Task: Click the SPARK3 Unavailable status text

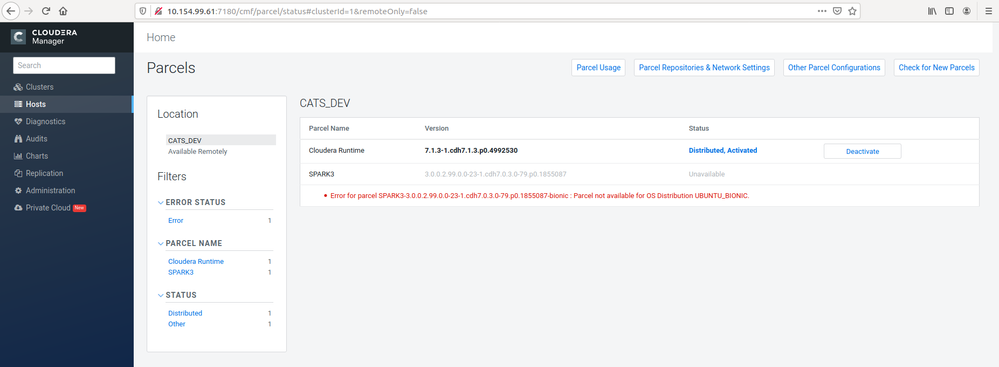Action: 706,174
